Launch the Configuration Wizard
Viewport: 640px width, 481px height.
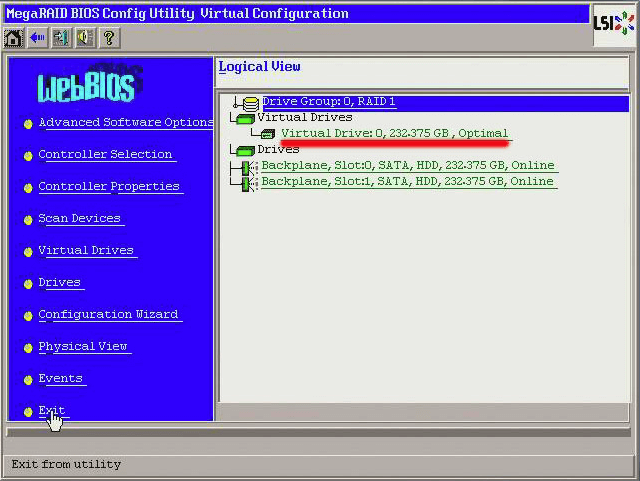coord(108,315)
